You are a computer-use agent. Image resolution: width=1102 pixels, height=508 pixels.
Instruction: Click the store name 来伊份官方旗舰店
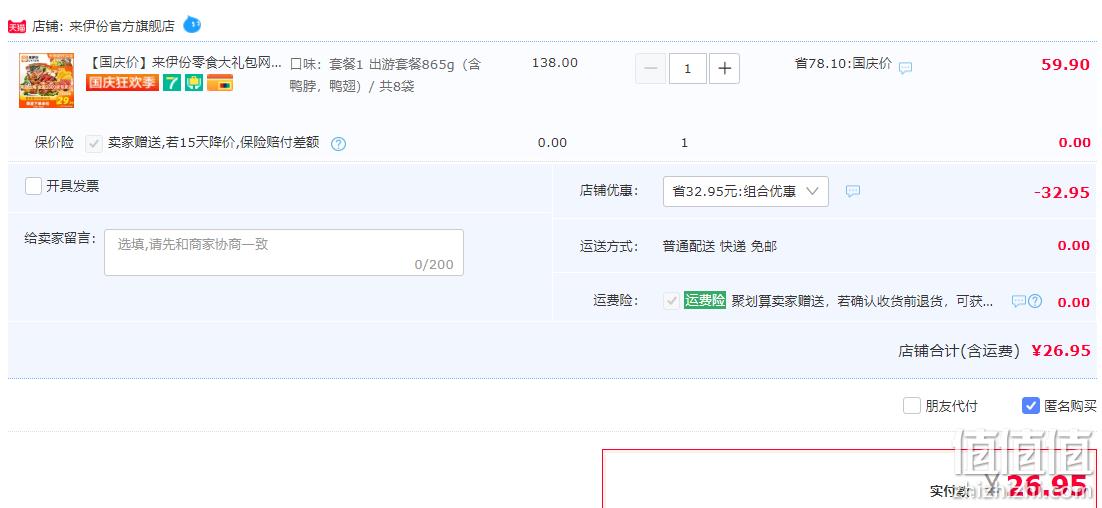click(122, 27)
